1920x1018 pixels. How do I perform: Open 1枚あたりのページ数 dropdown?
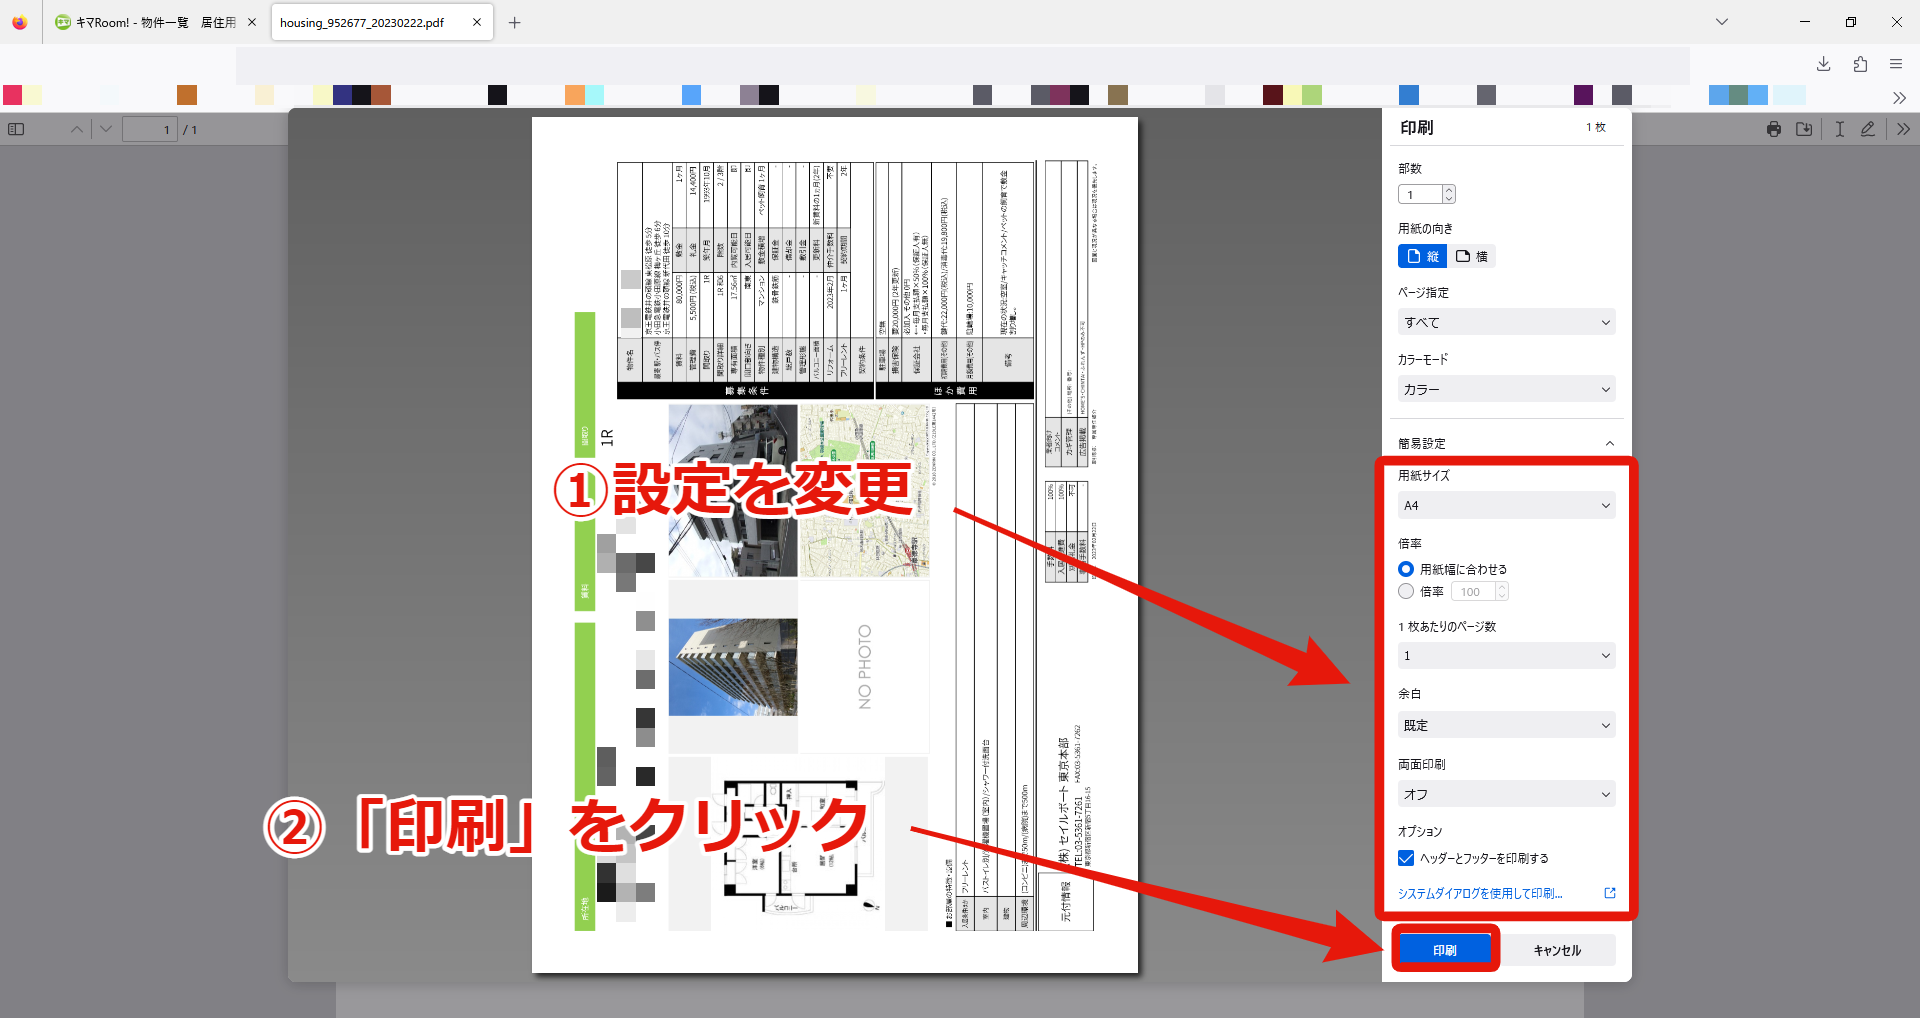click(x=1507, y=655)
